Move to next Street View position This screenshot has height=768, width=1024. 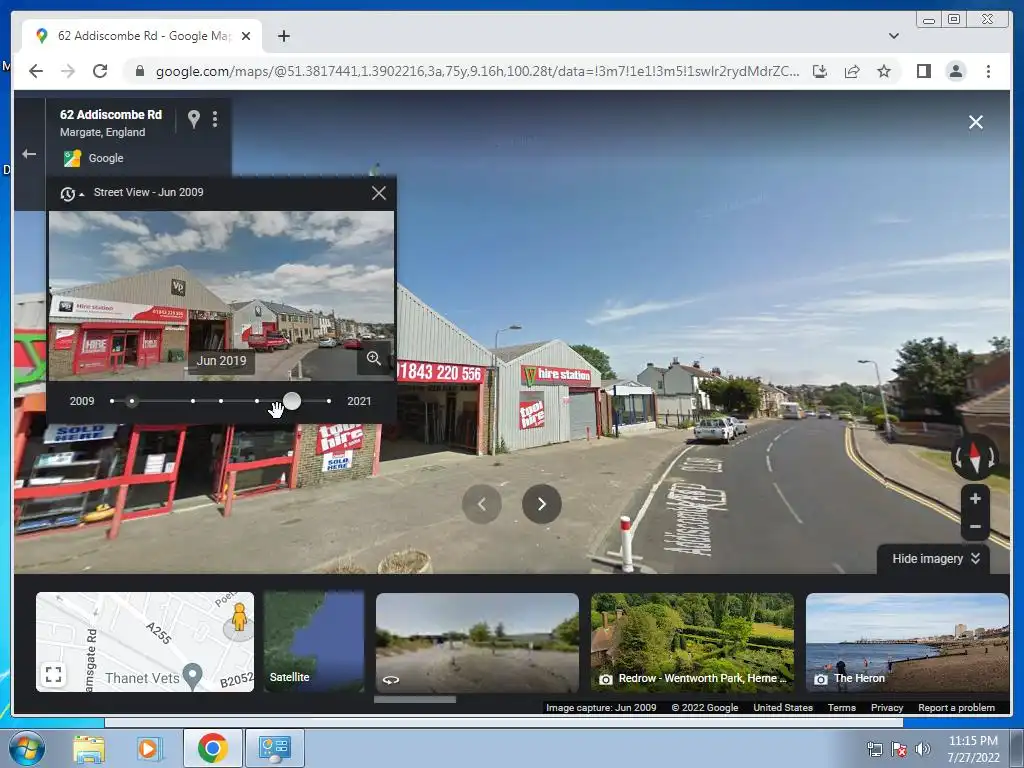click(541, 504)
